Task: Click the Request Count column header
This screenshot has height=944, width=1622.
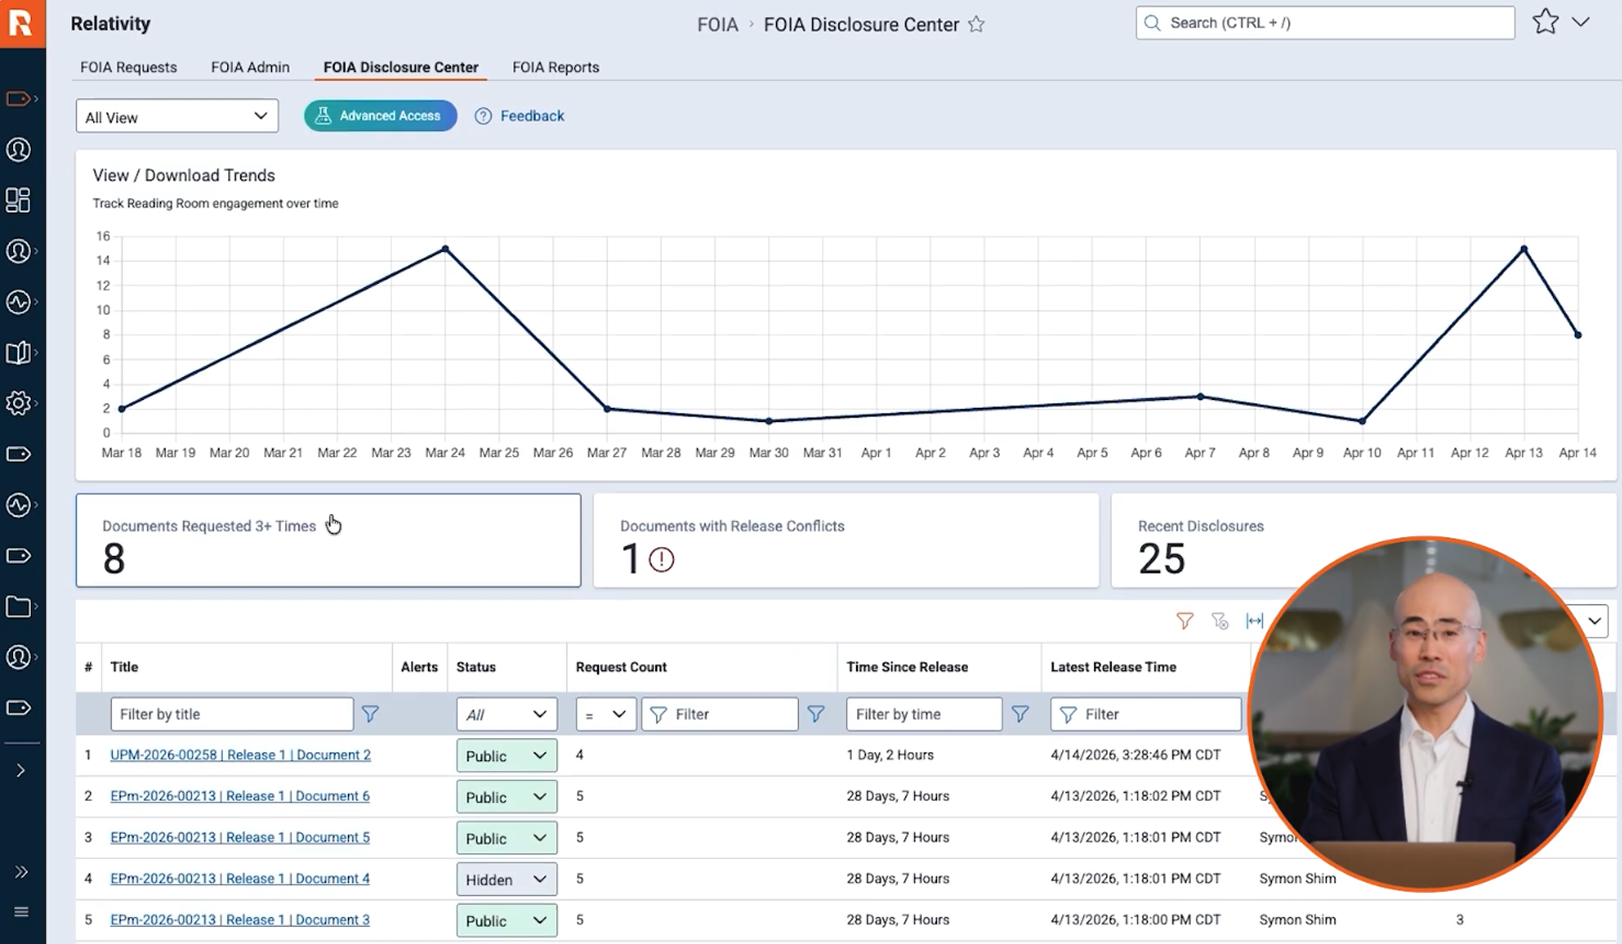Action: coord(621,667)
